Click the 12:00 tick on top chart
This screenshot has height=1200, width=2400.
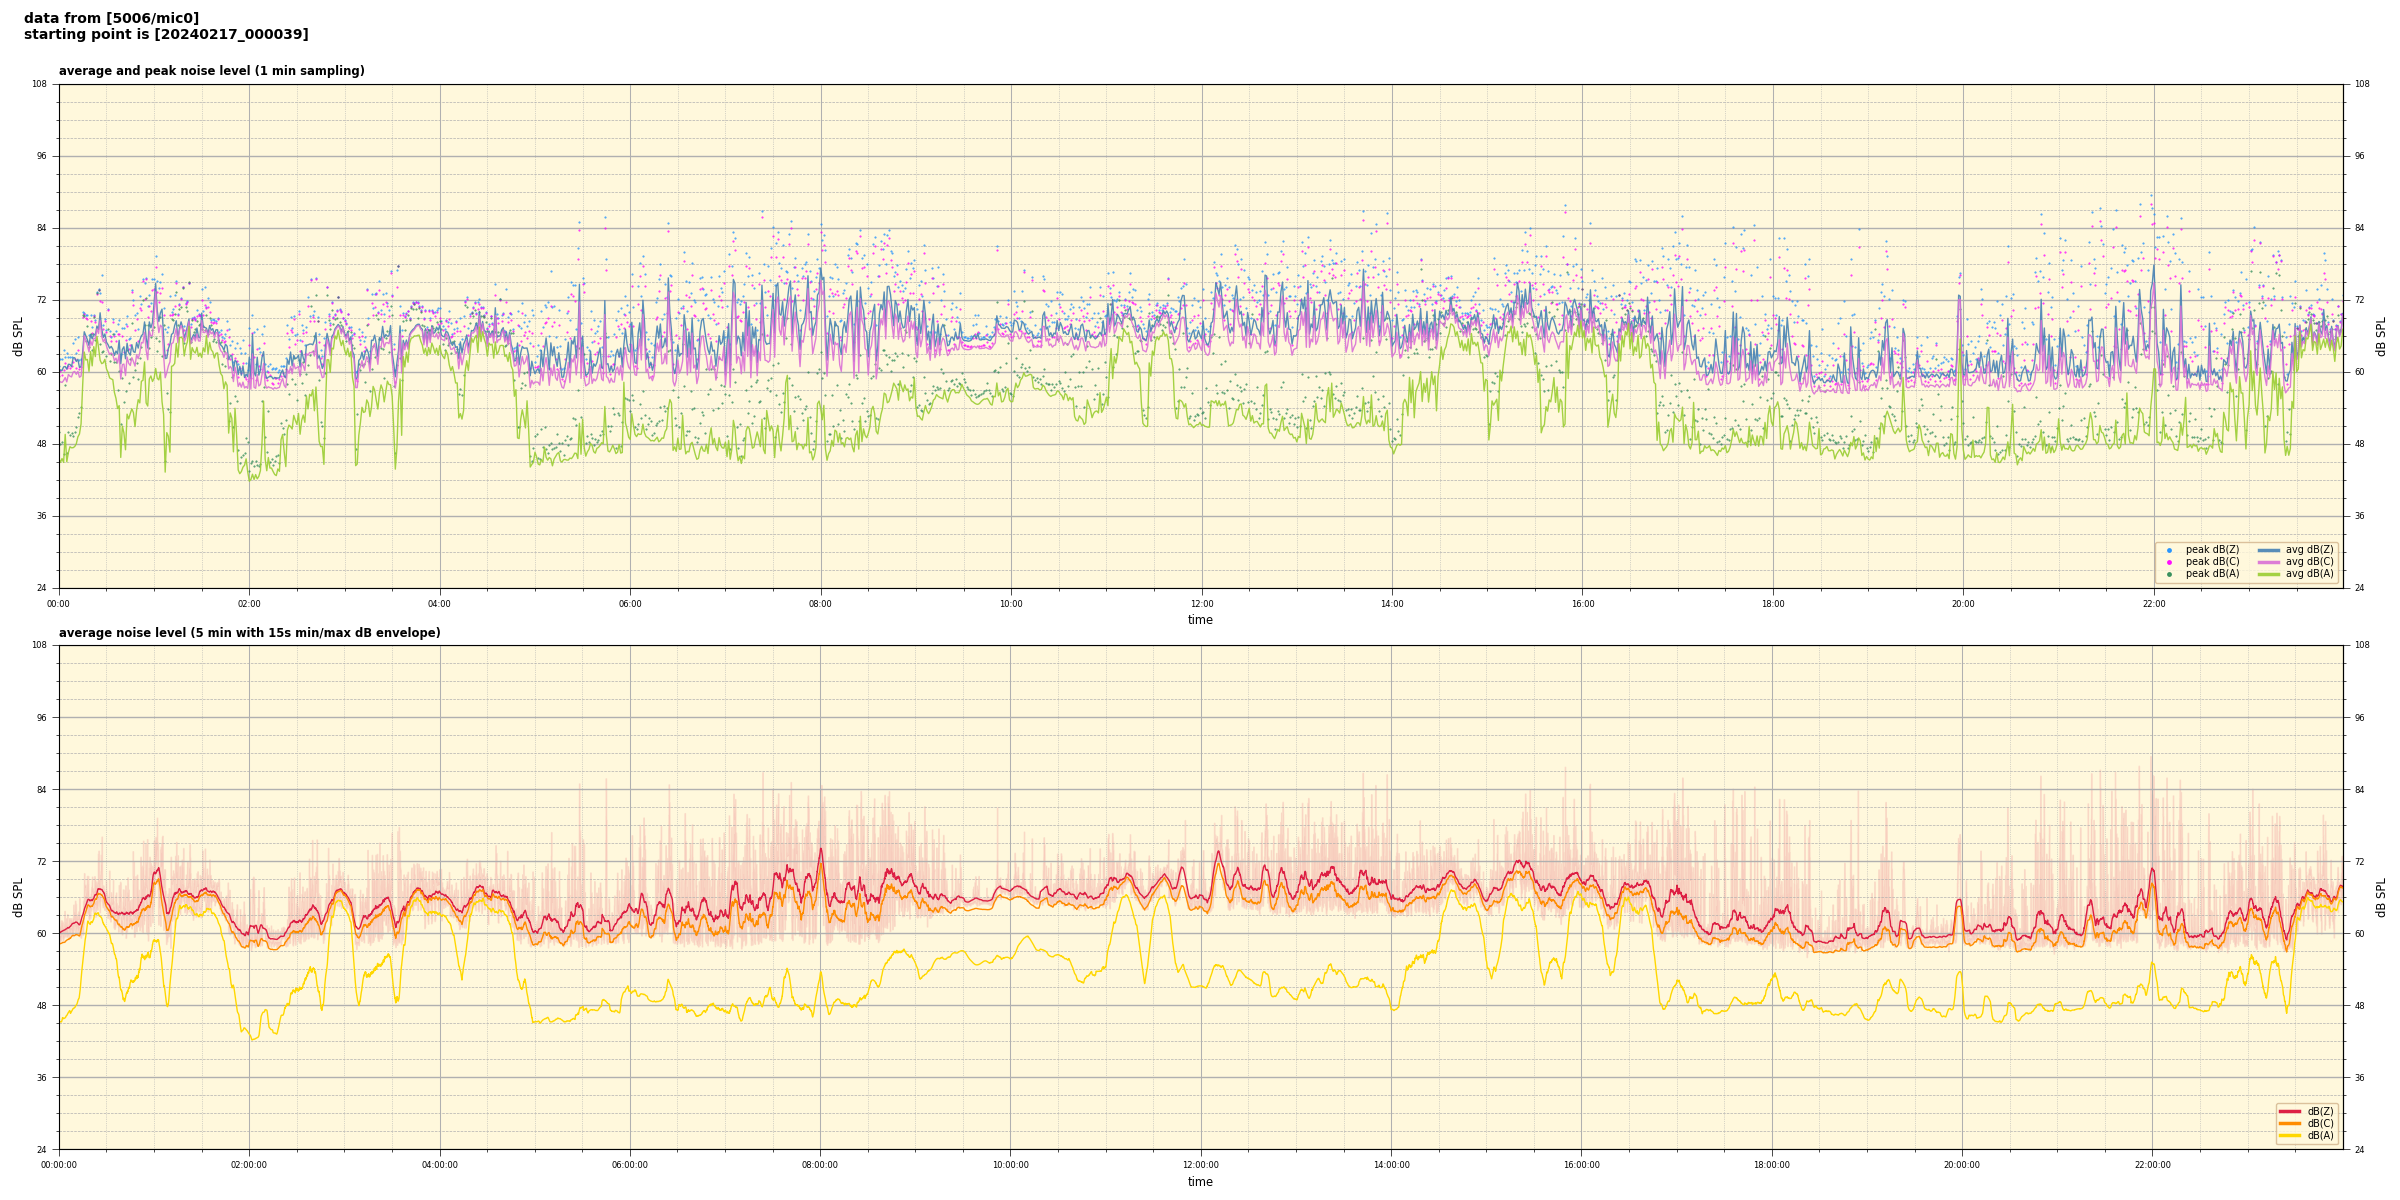coord(1201,604)
